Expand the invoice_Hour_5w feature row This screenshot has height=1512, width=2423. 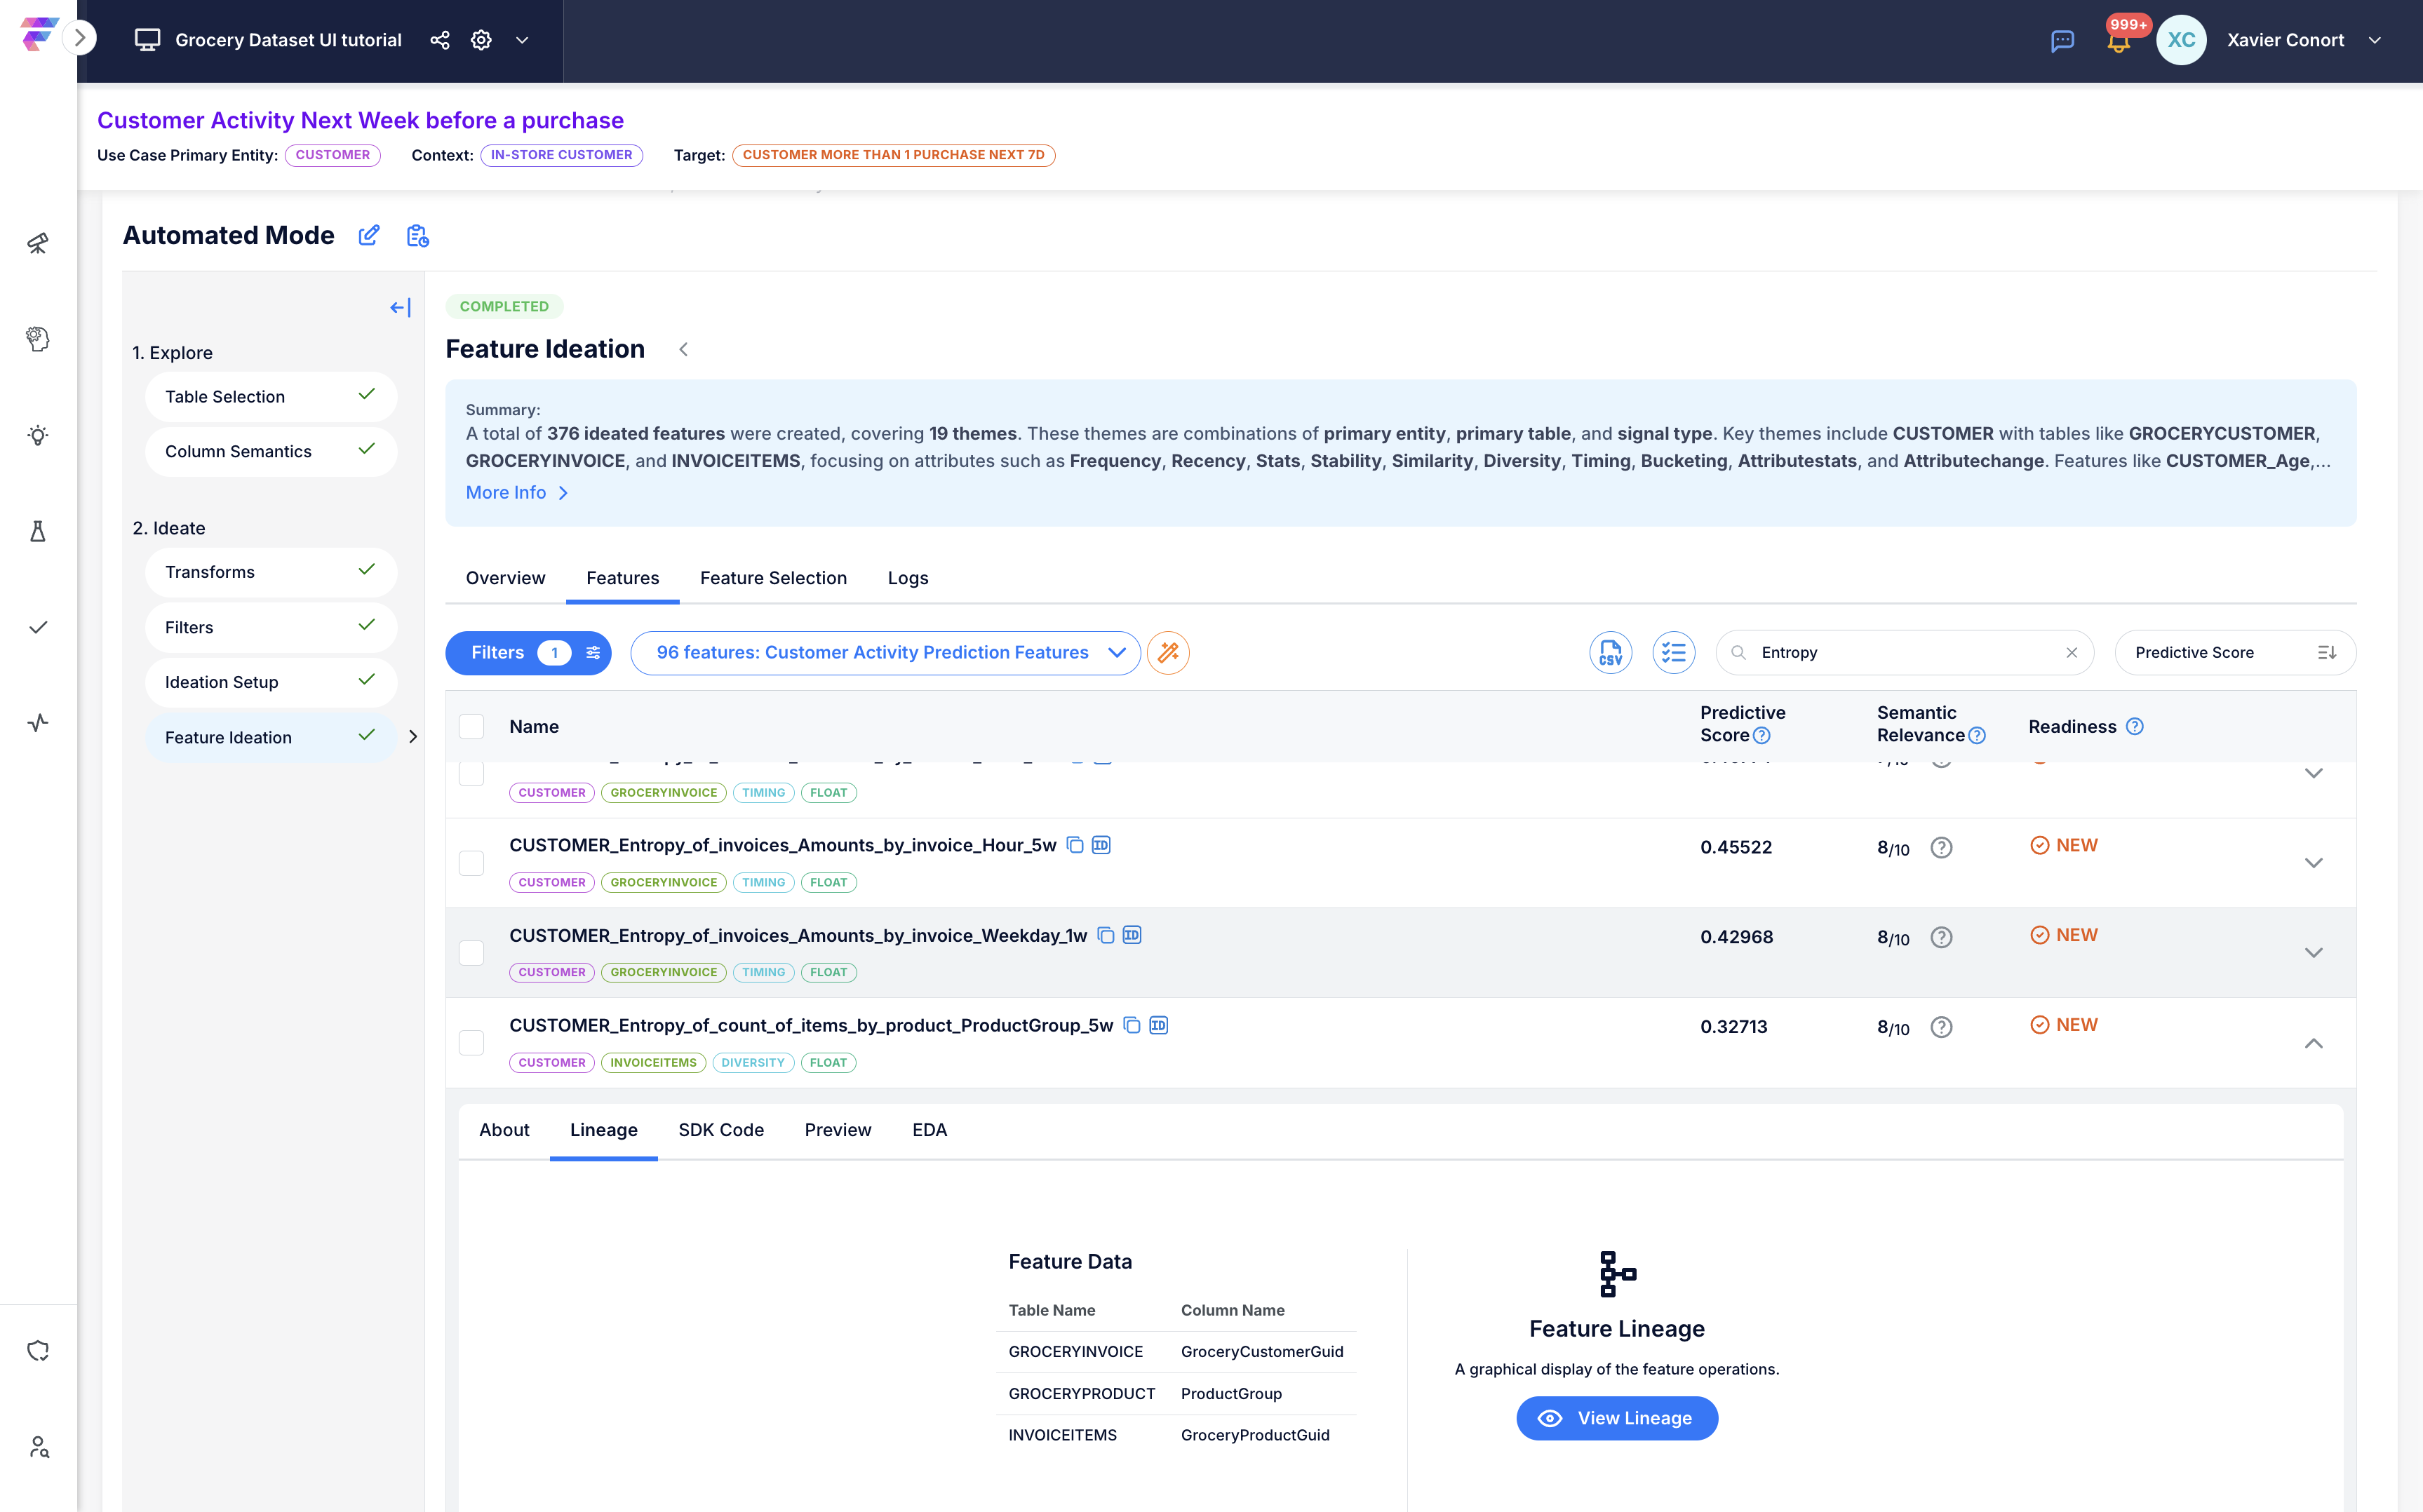click(x=2313, y=863)
